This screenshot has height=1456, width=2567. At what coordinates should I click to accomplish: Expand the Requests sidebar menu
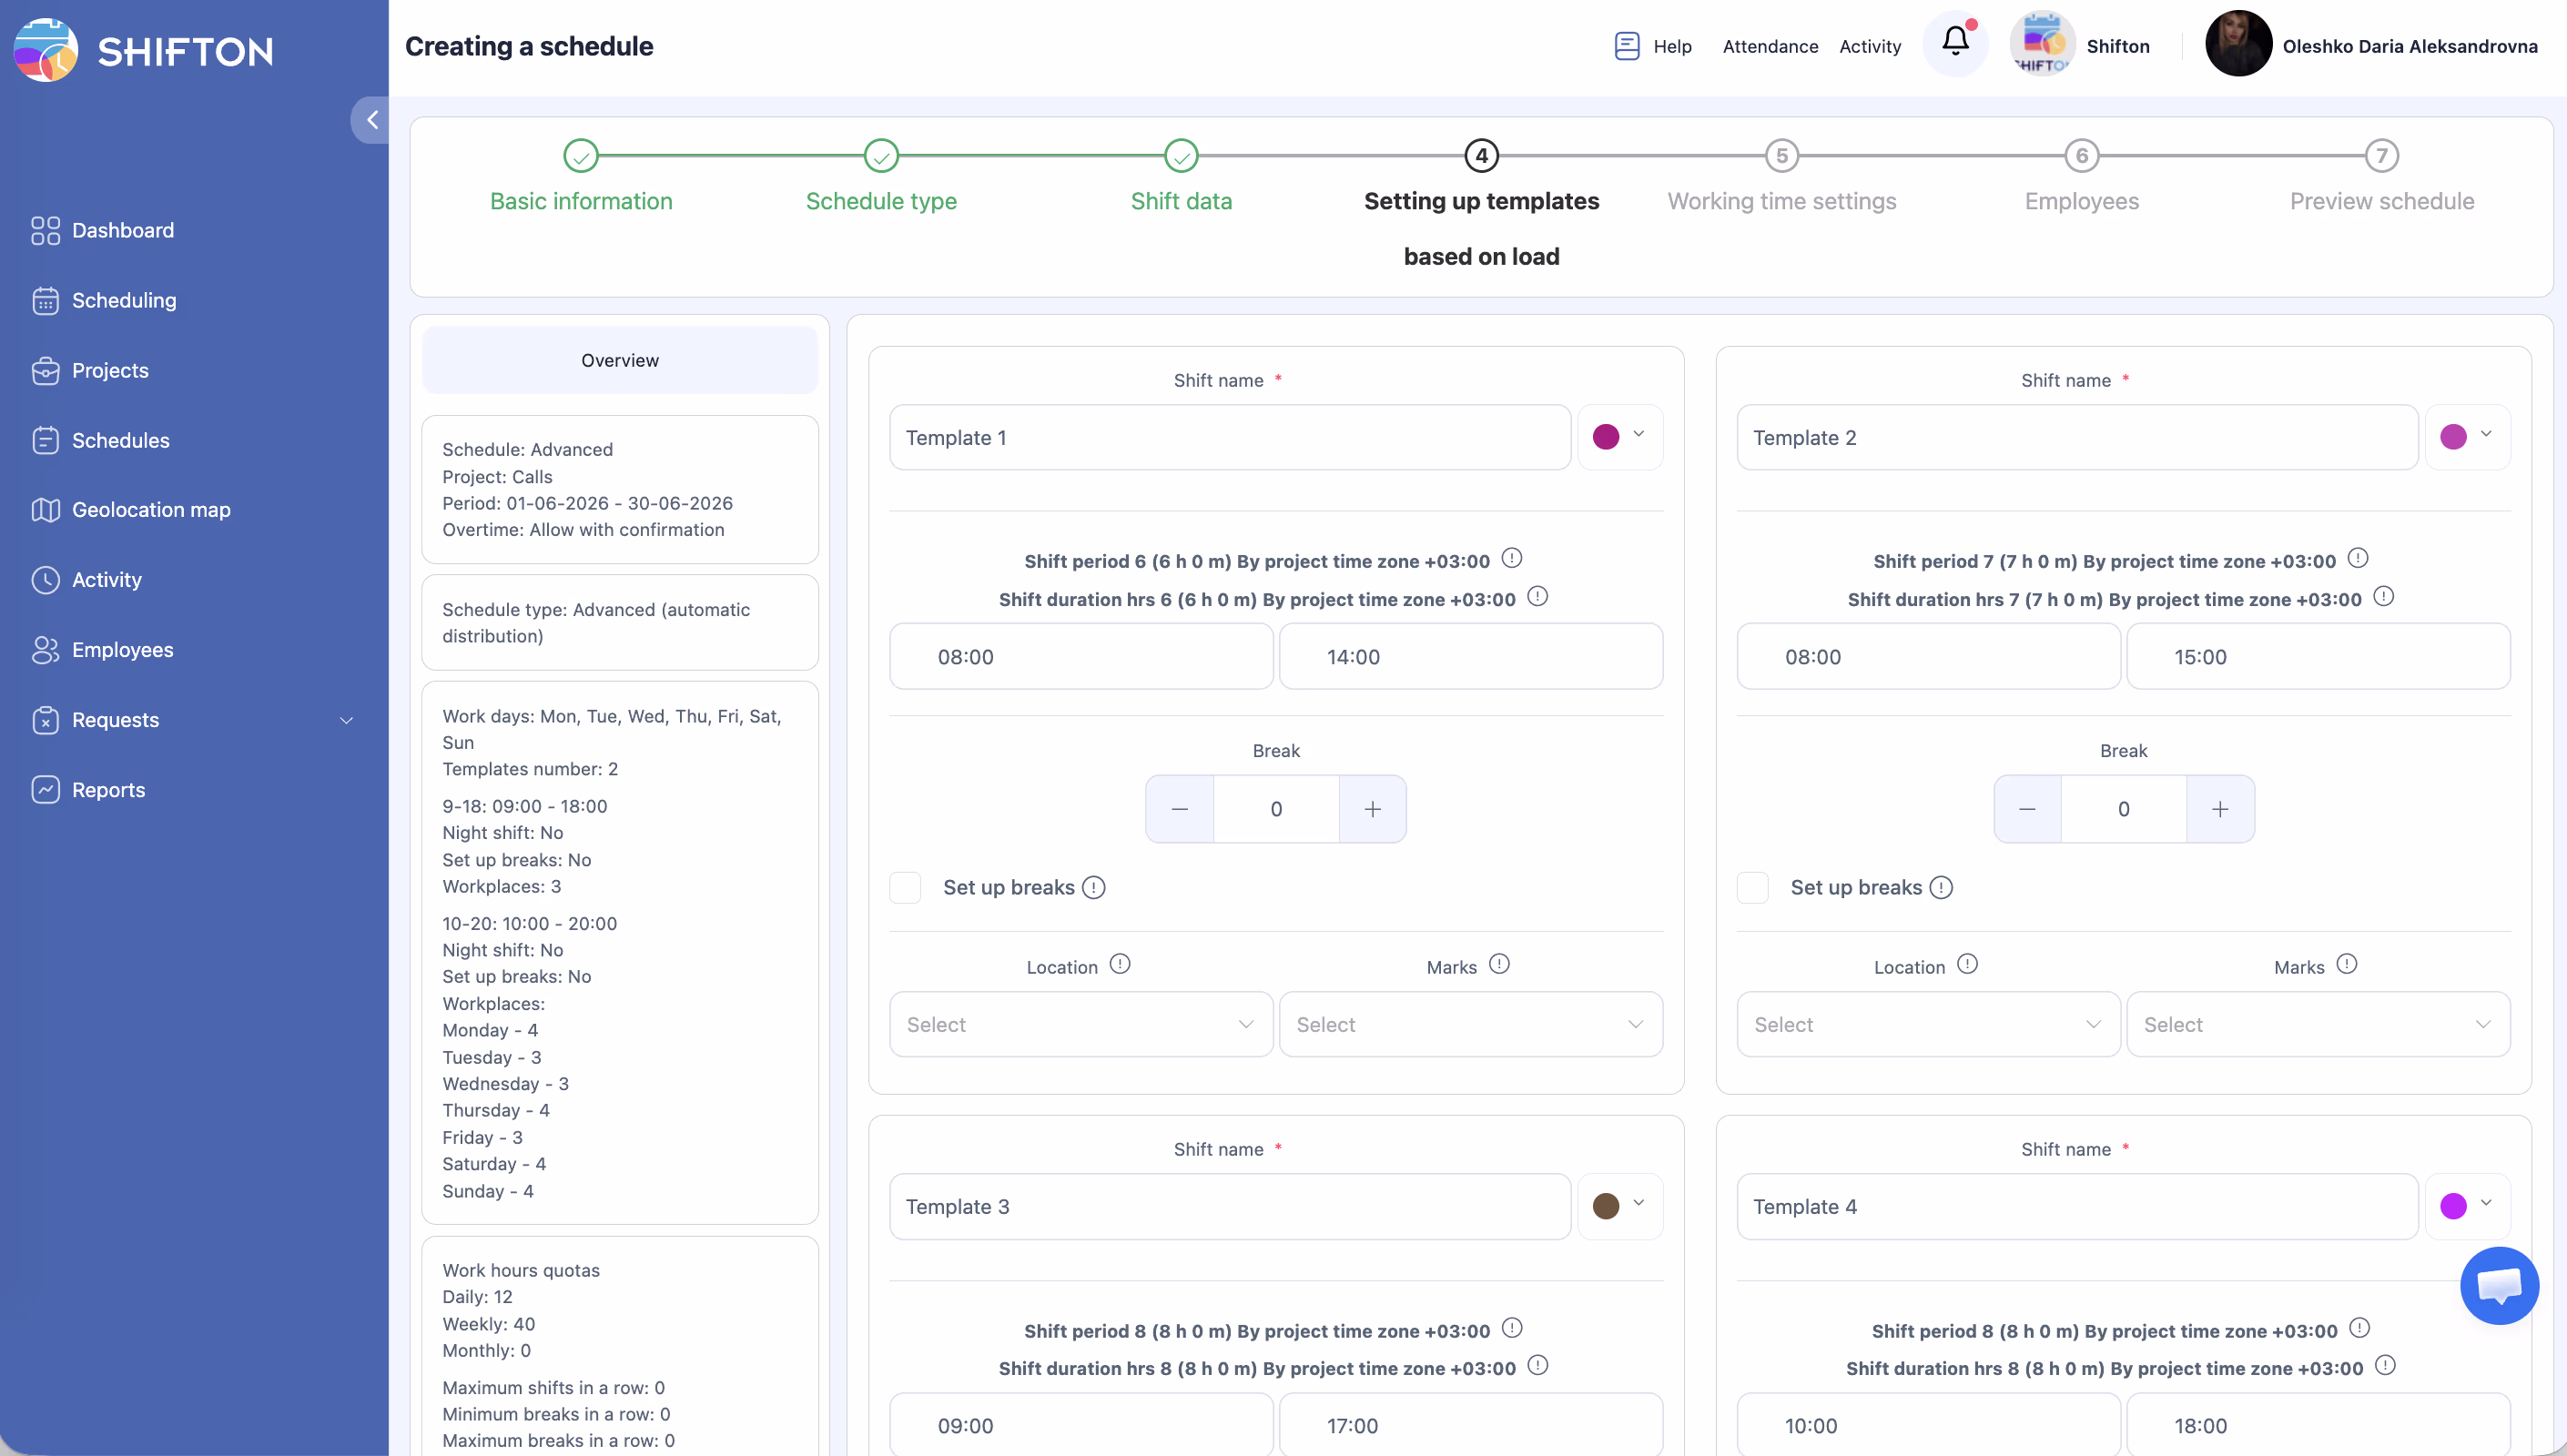[346, 720]
